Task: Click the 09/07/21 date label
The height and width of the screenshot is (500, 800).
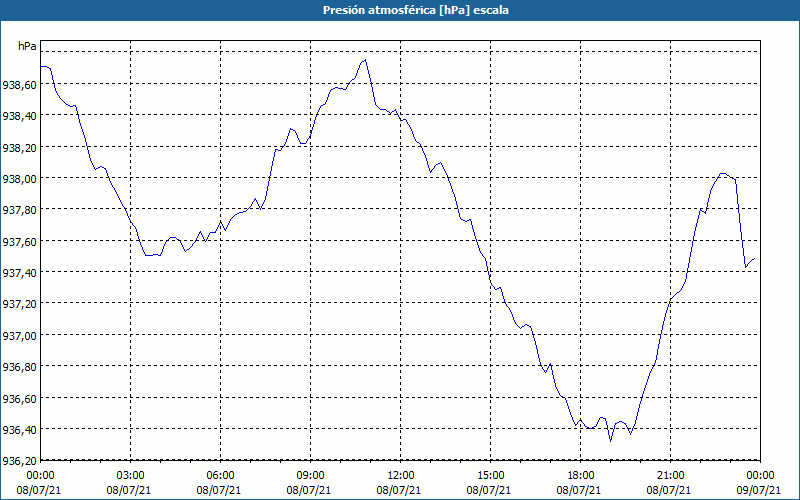Action: pyautogui.click(x=760, y=490)
